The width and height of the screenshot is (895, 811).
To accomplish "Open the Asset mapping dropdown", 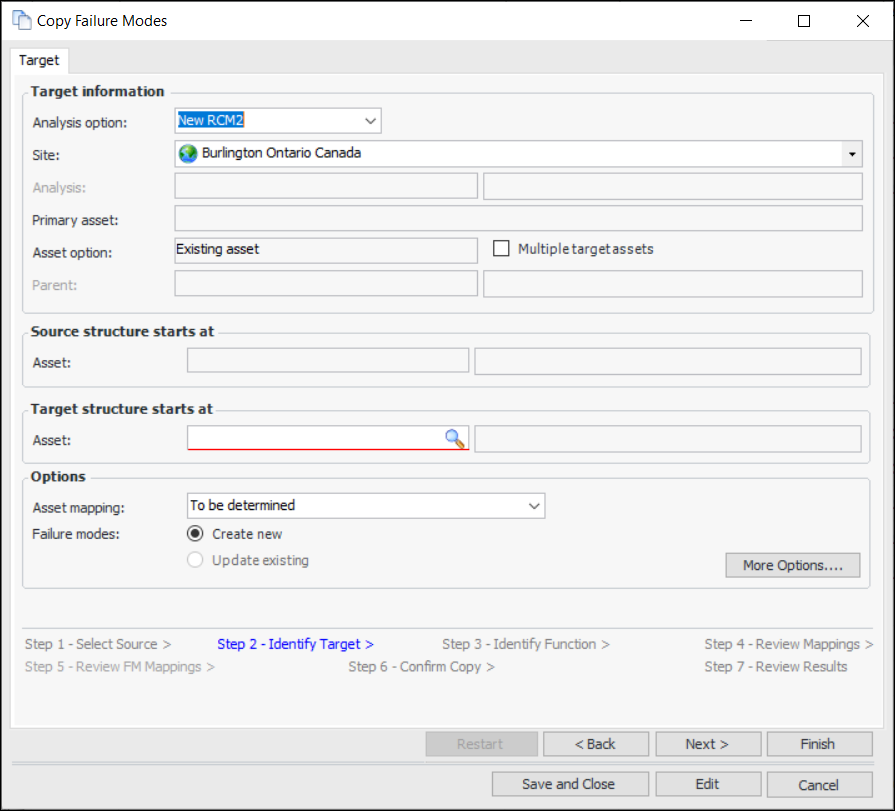I will [x=534, y=506].
